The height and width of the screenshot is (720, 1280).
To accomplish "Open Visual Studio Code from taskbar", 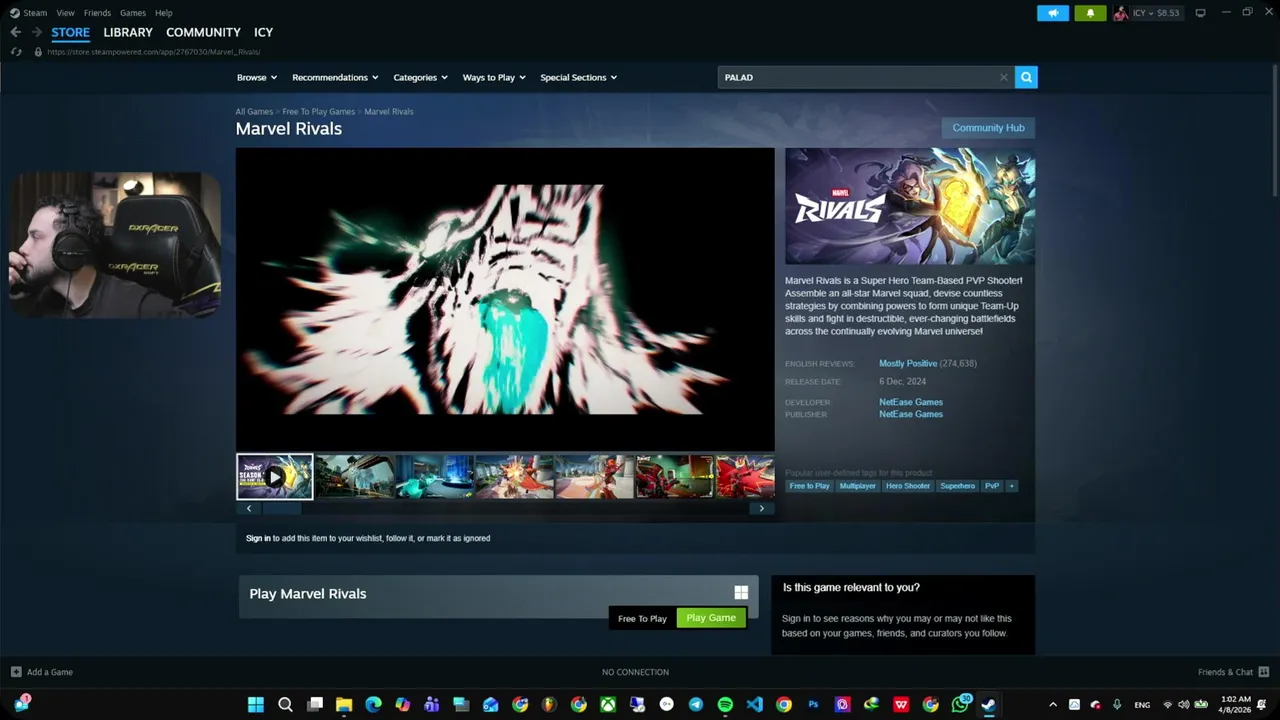I will [754, 704].
